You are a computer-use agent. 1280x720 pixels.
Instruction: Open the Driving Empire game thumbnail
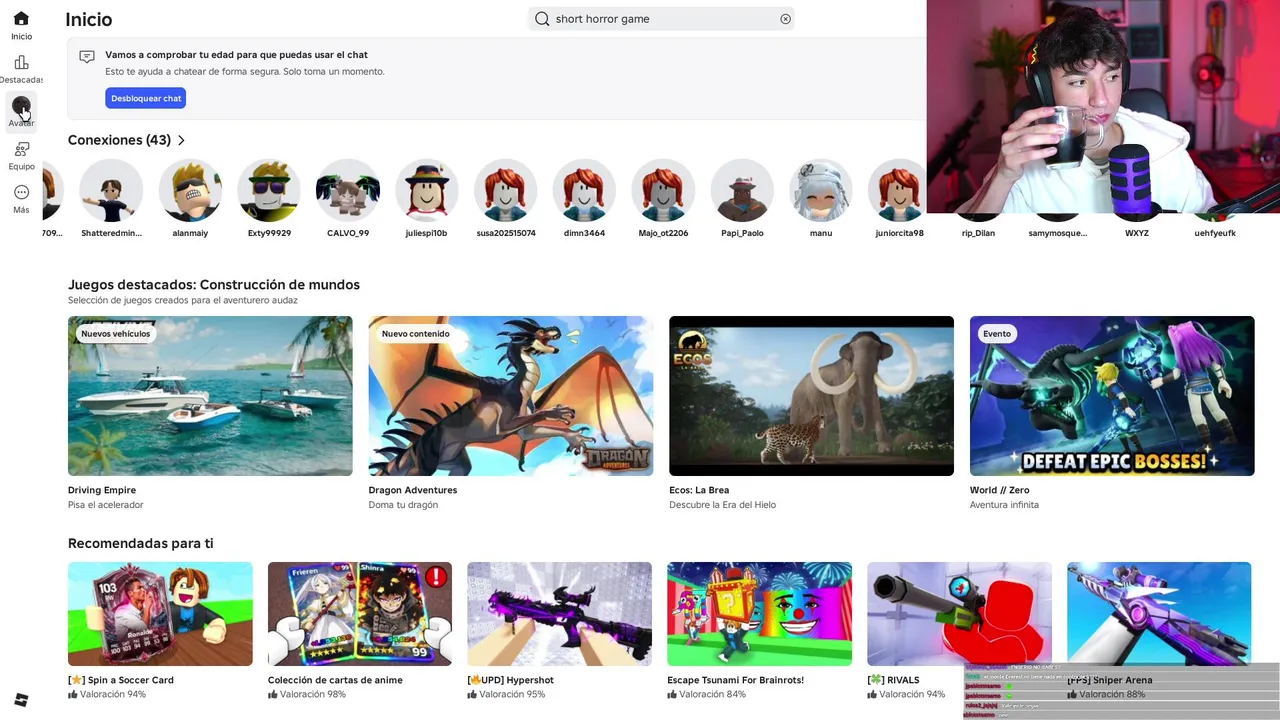tap(210, 396)
